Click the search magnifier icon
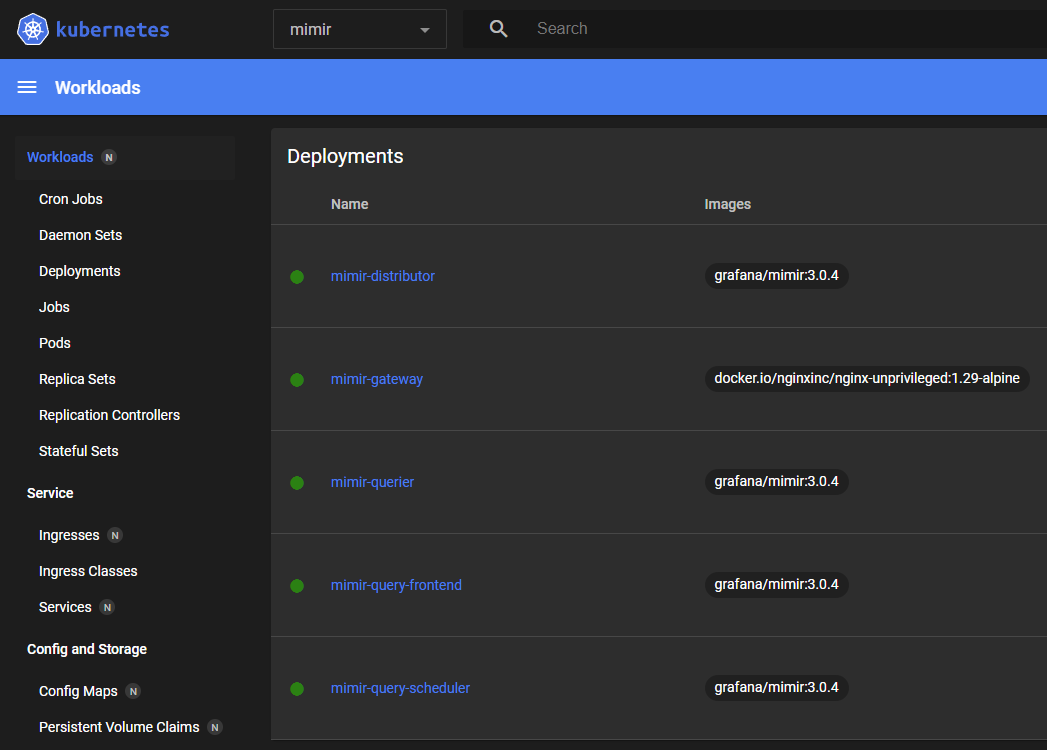Screen dimensions: 1047x750 (x=498, y=29)
